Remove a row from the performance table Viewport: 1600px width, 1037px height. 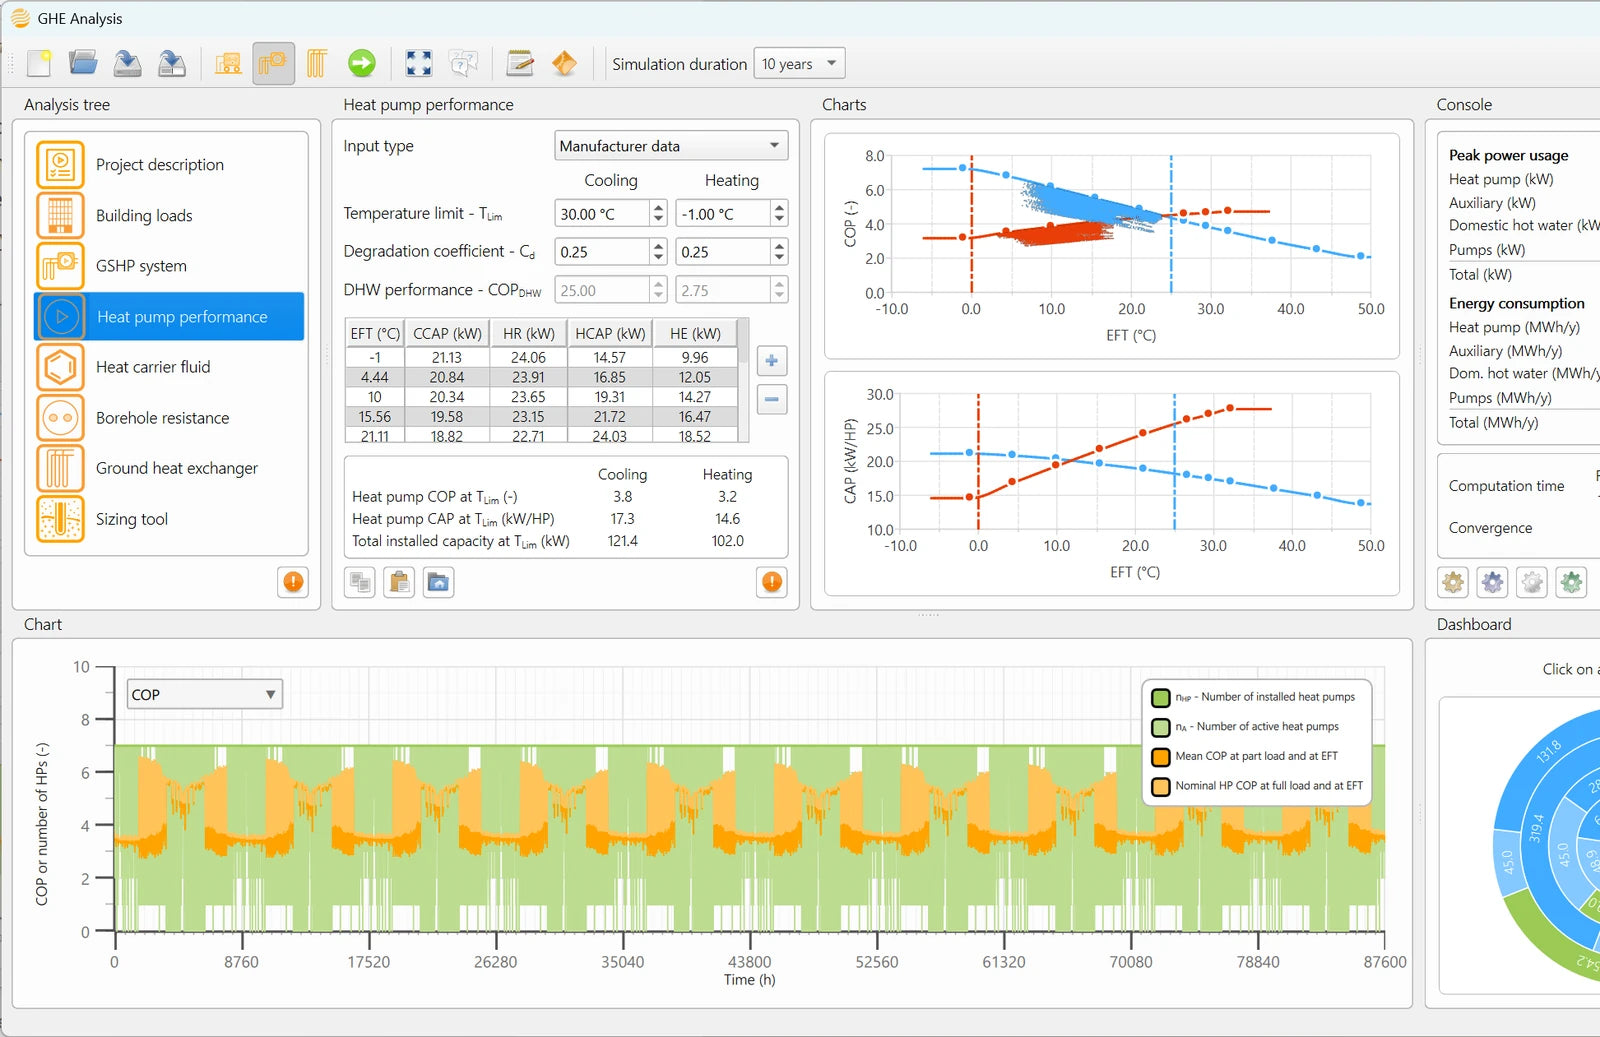pos(771,400)
